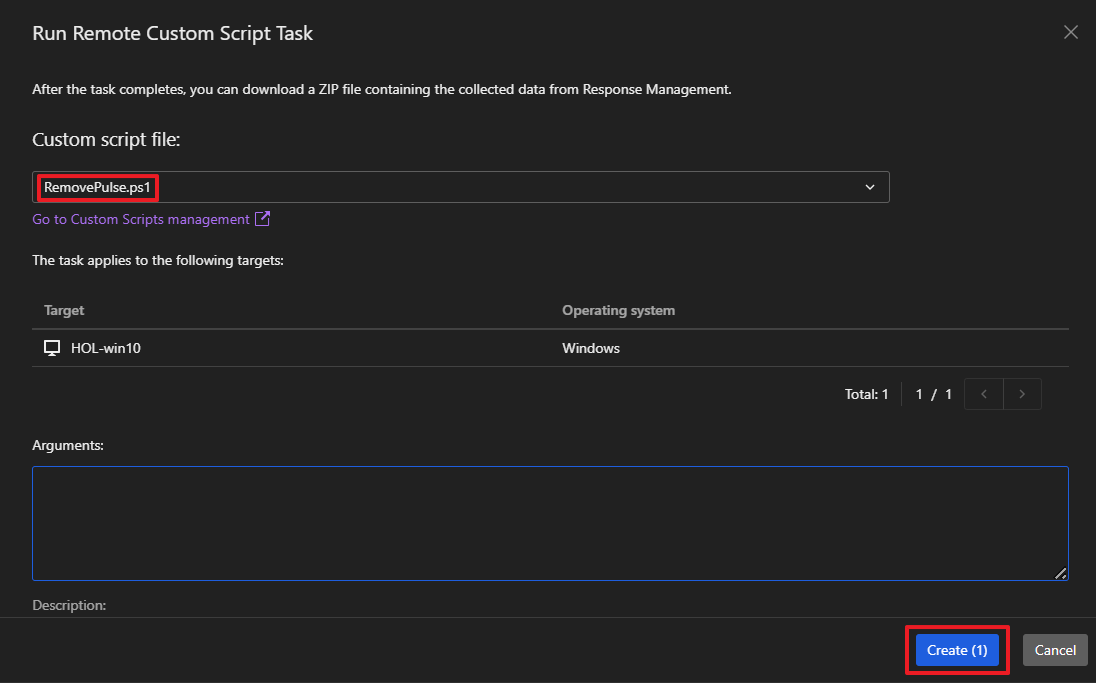Select the RemovePulse.ps1 script name text
Screen dimensions: 1096x683
pyautogui.click(x=97, y=187)
